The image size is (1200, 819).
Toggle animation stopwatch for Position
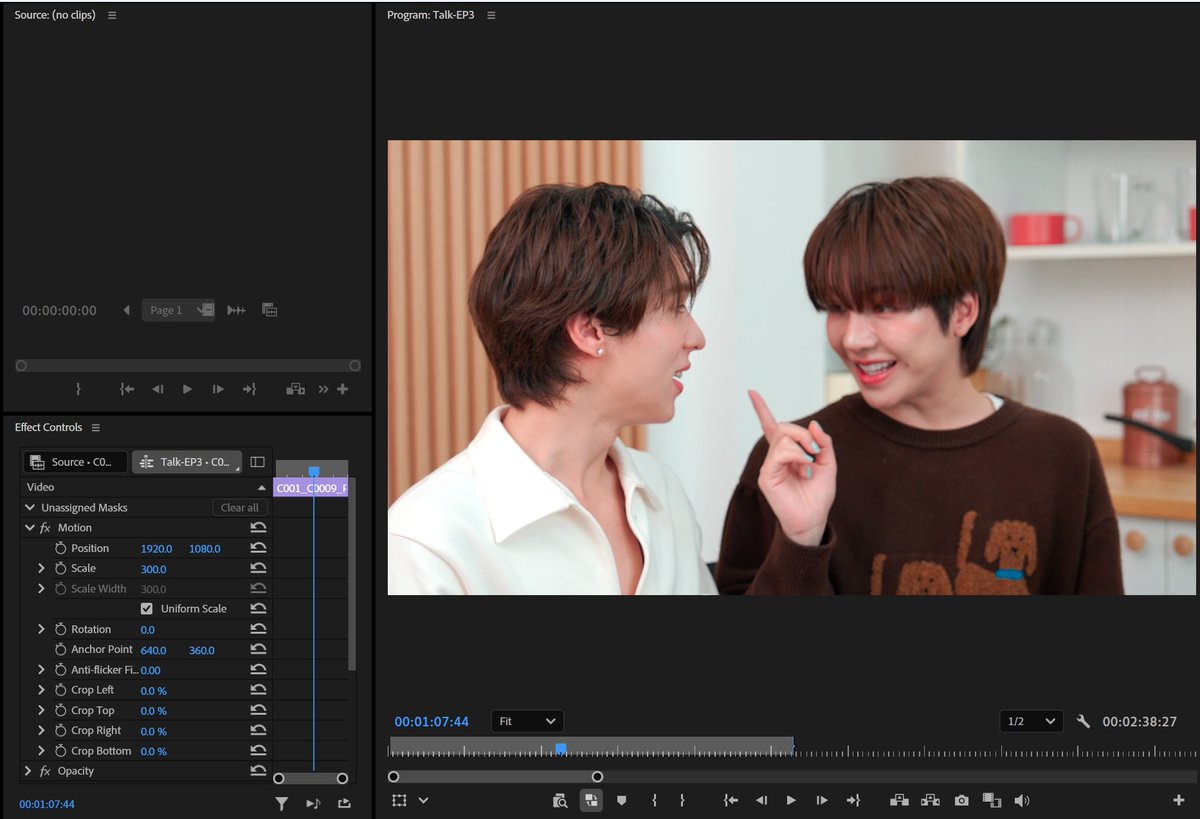[60, 548]
